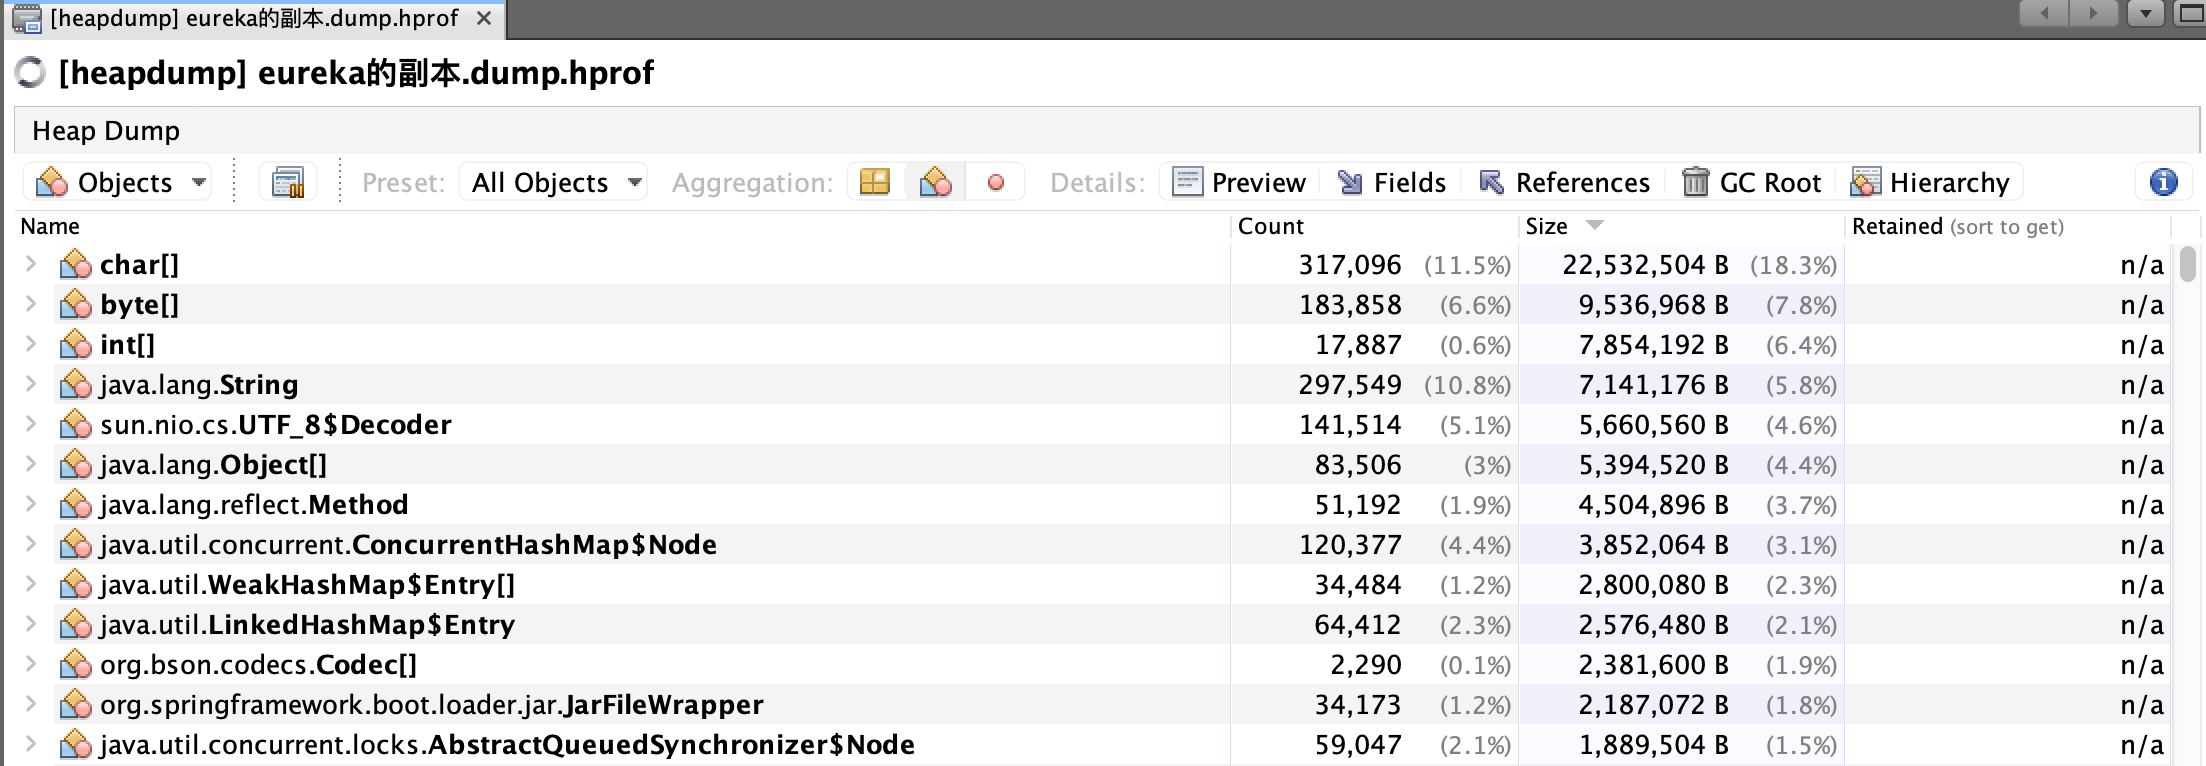Toggle the GC Root details view

(x=1752, y=183)
